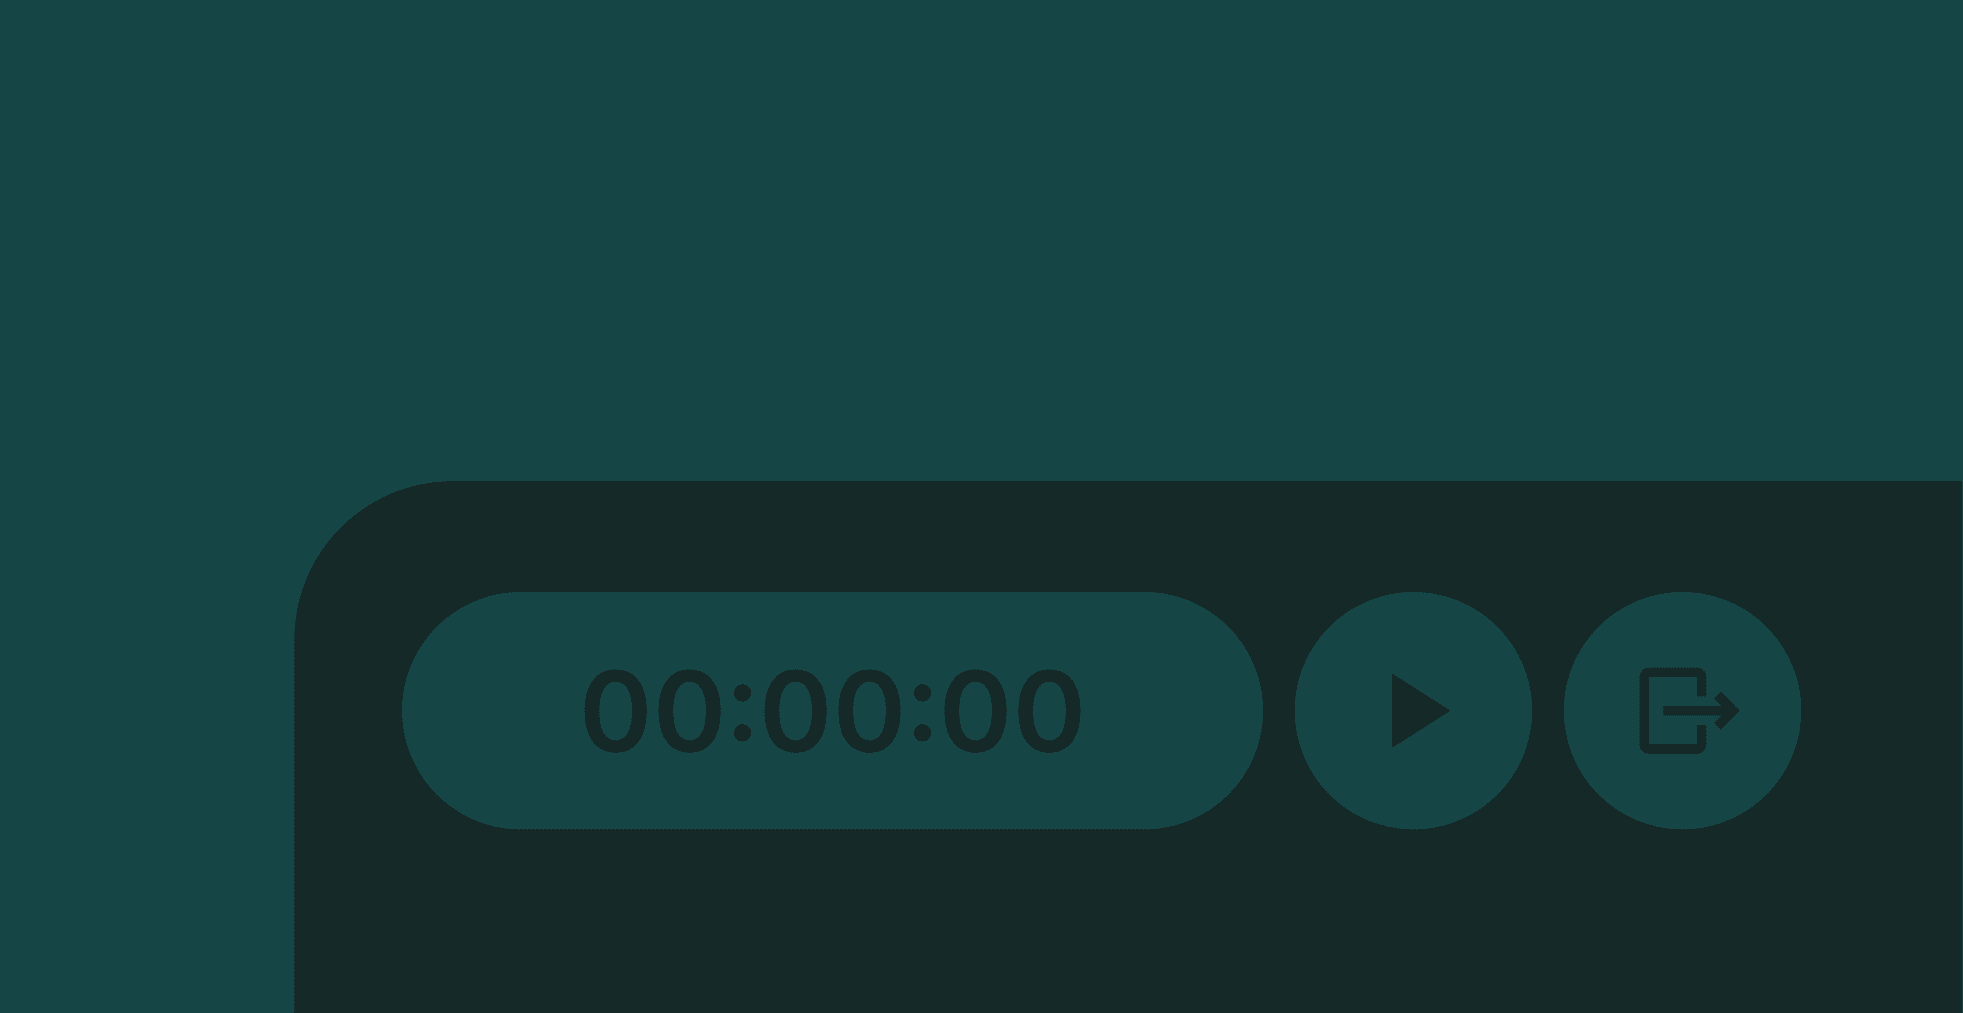Screen dimensions: 1963x1013
Task: Begin tracking via round play button
Action: pos(1413,710)
